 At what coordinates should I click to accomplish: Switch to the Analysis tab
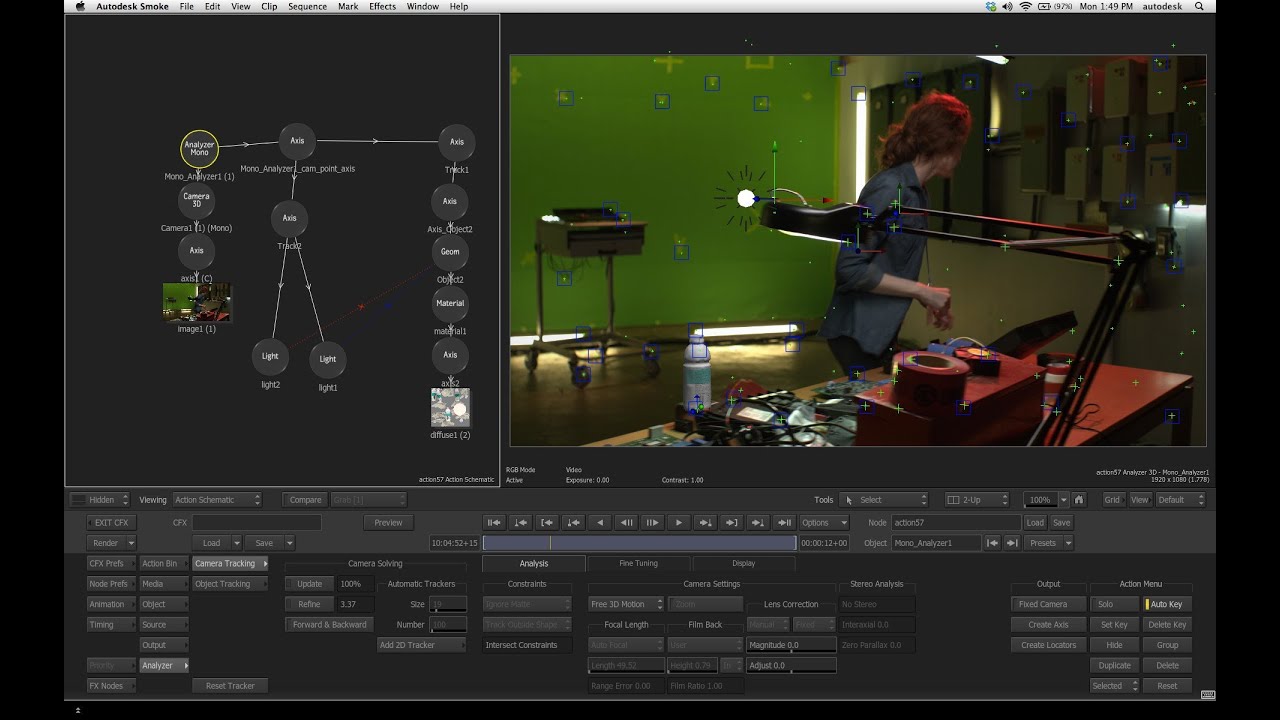pyautogui.click(x=534, y=563)
